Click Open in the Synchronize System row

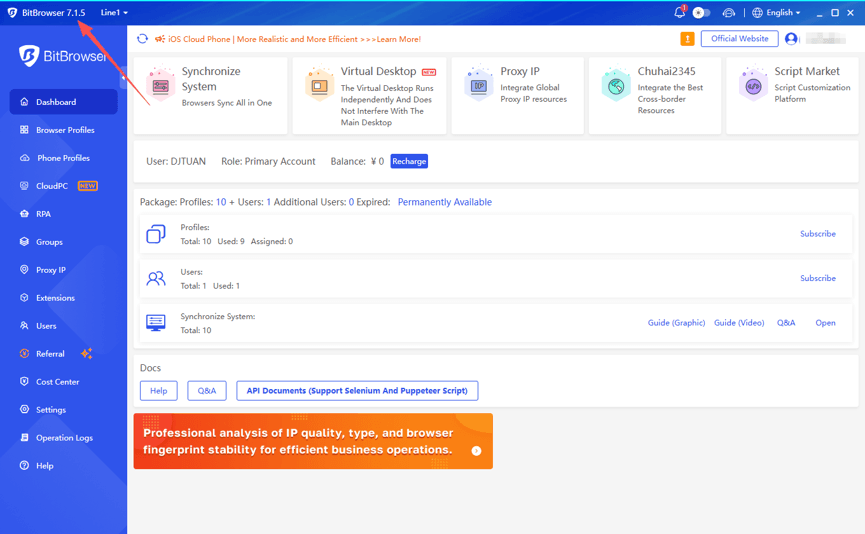[x=825, y=323]
